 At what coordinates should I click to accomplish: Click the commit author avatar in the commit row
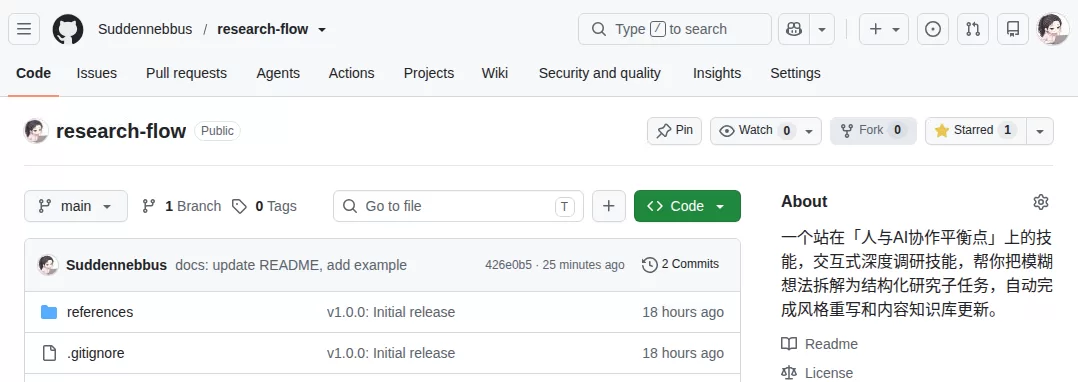click(x=48, y=265)
